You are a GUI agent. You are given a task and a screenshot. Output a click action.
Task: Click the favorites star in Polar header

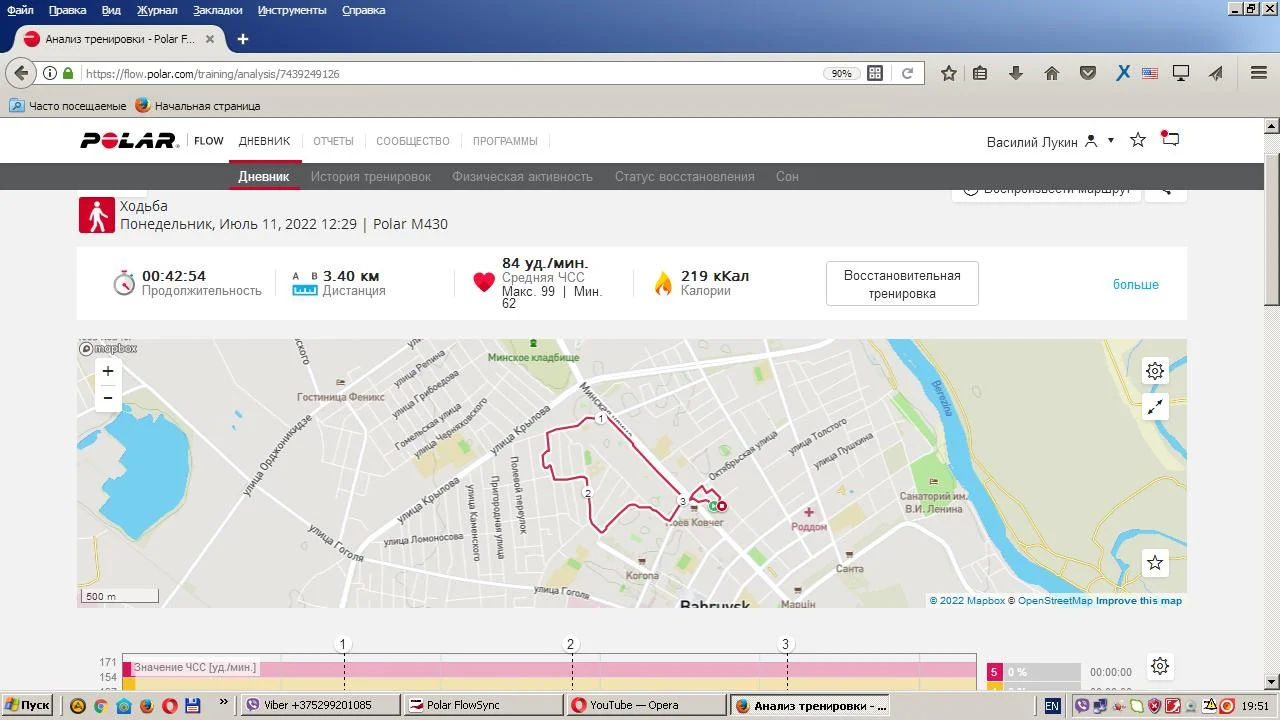click(x=1138, y=141)
